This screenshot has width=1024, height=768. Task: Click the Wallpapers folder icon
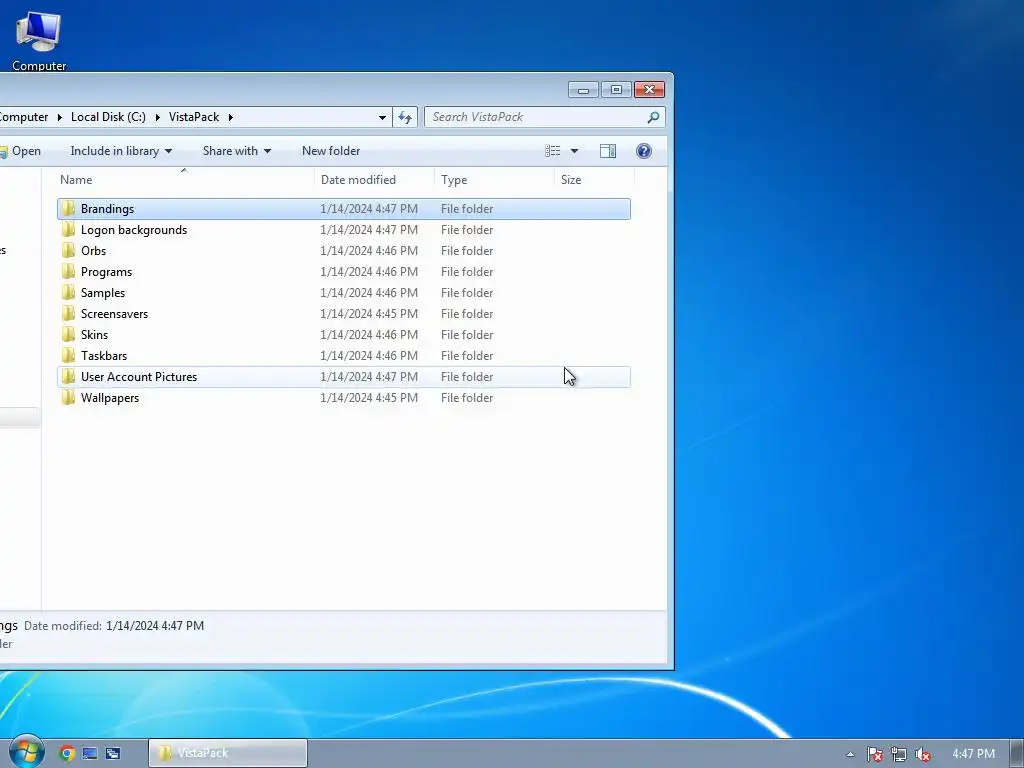[69, 398]
